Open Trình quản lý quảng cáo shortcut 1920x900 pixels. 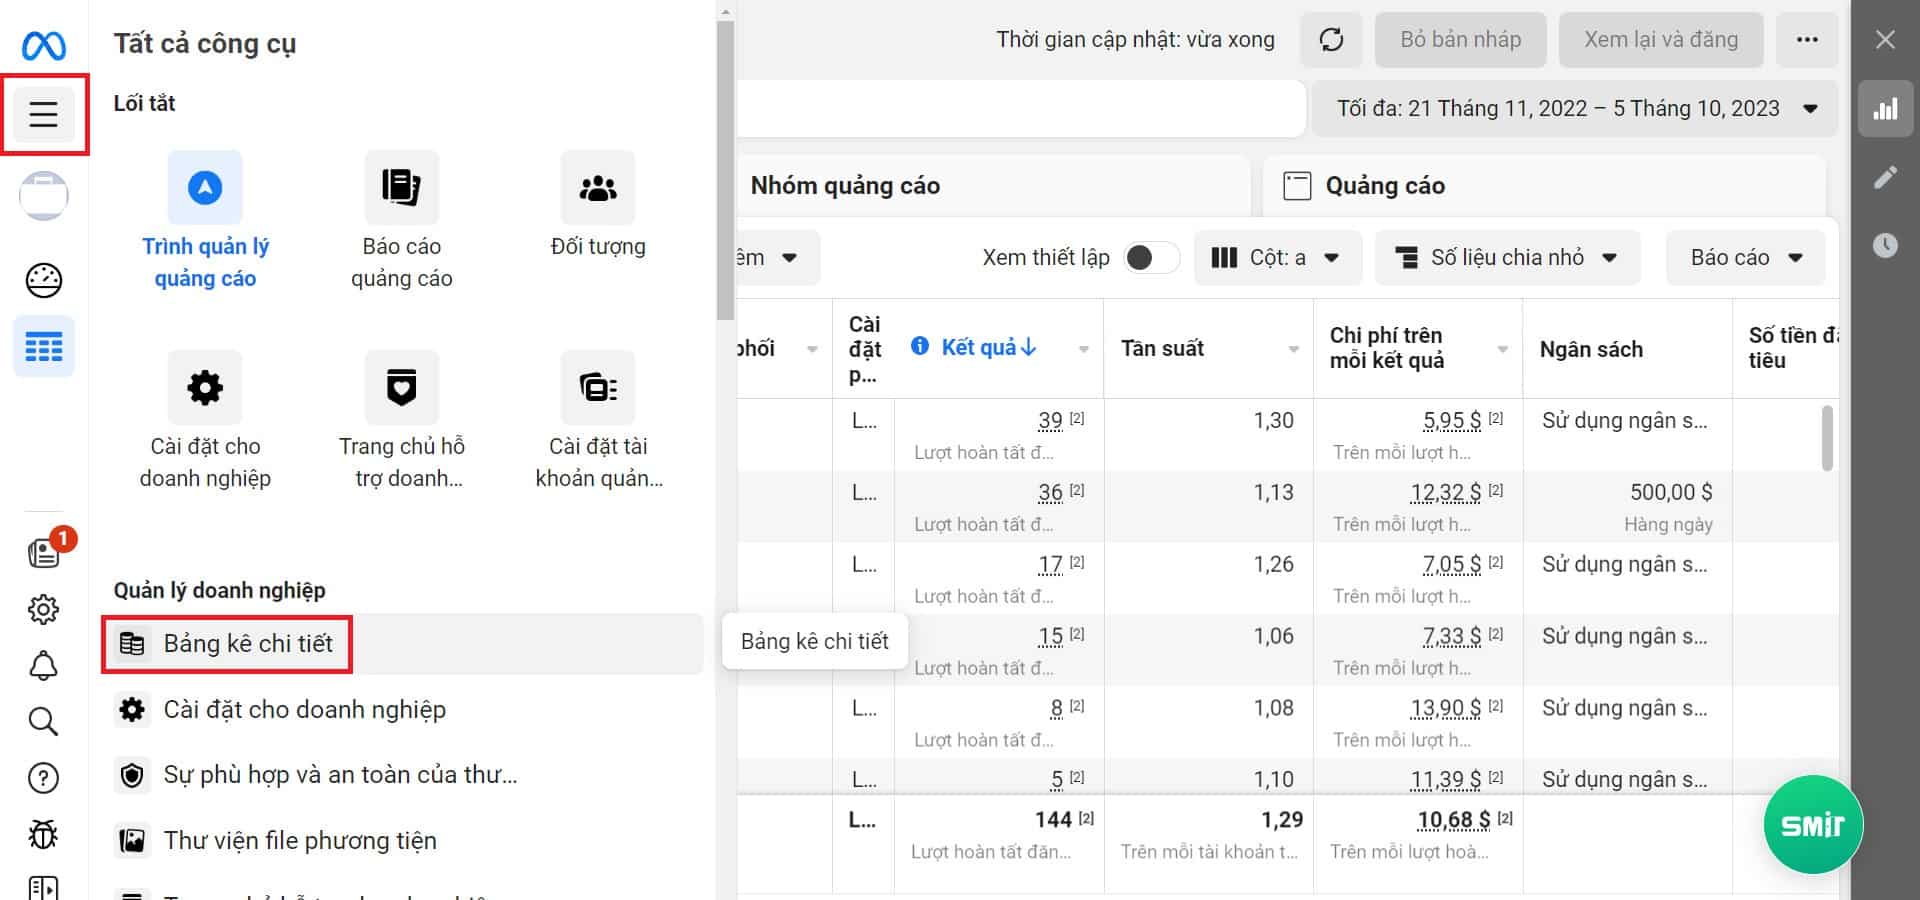[x=205, y=221]
